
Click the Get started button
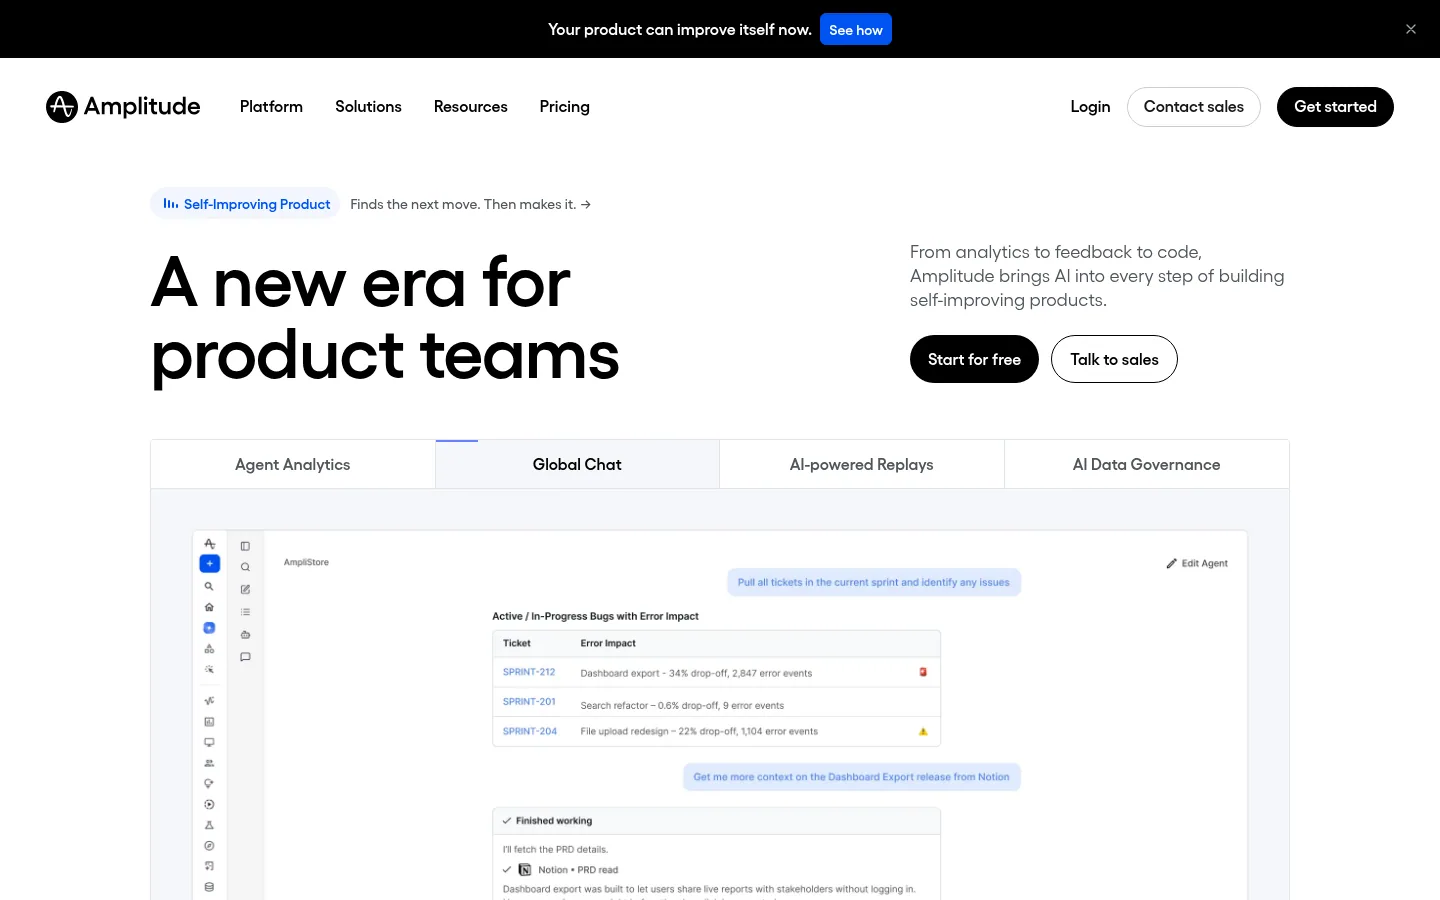[x=1335, y=107]
